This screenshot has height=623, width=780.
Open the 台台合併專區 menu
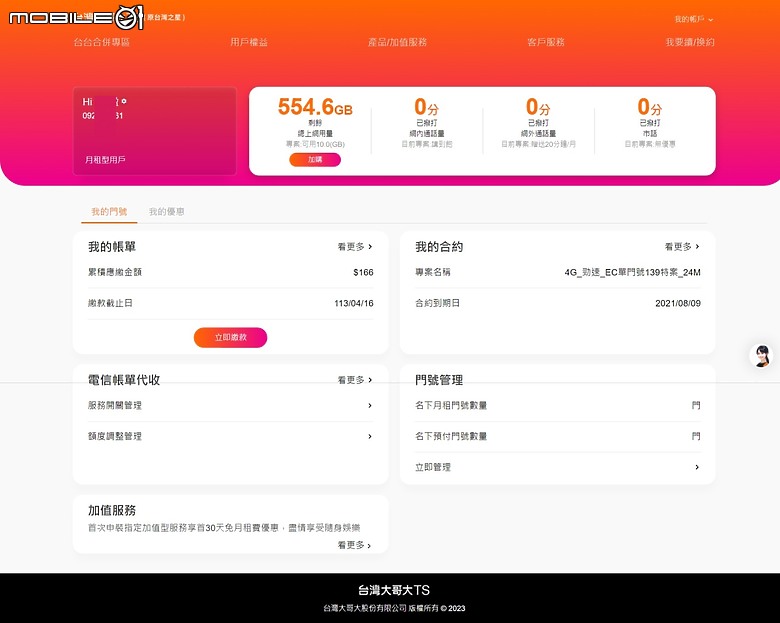click(x=101, y=42)
